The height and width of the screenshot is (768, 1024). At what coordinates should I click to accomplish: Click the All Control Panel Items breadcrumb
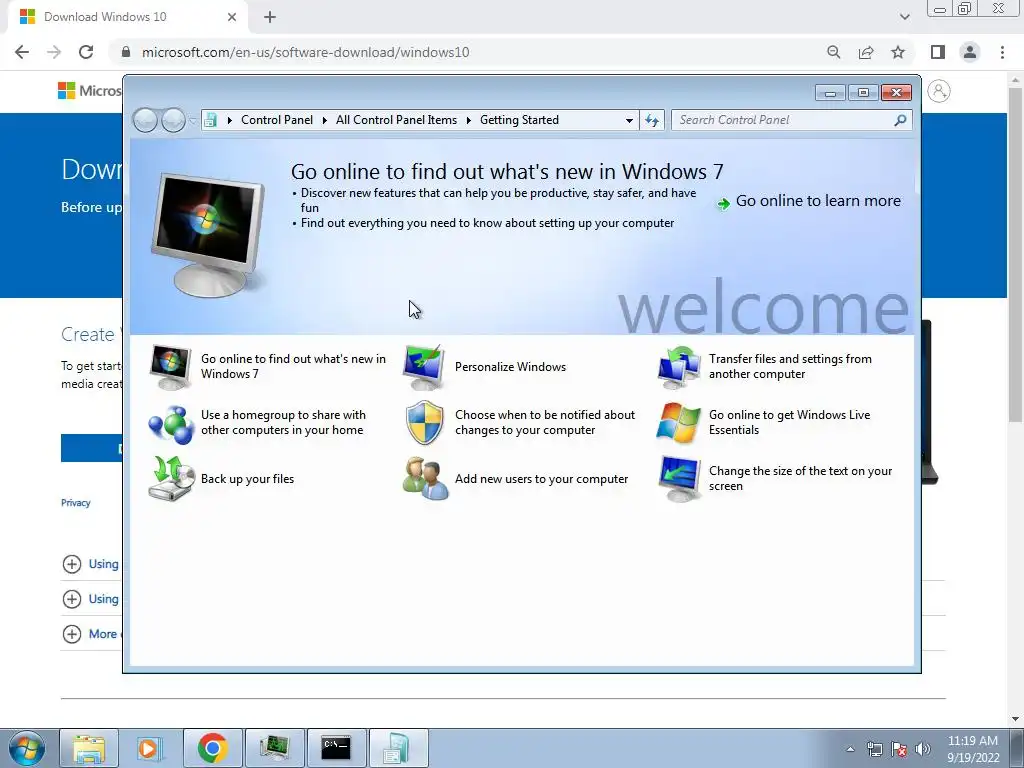(x=396, y=120)
